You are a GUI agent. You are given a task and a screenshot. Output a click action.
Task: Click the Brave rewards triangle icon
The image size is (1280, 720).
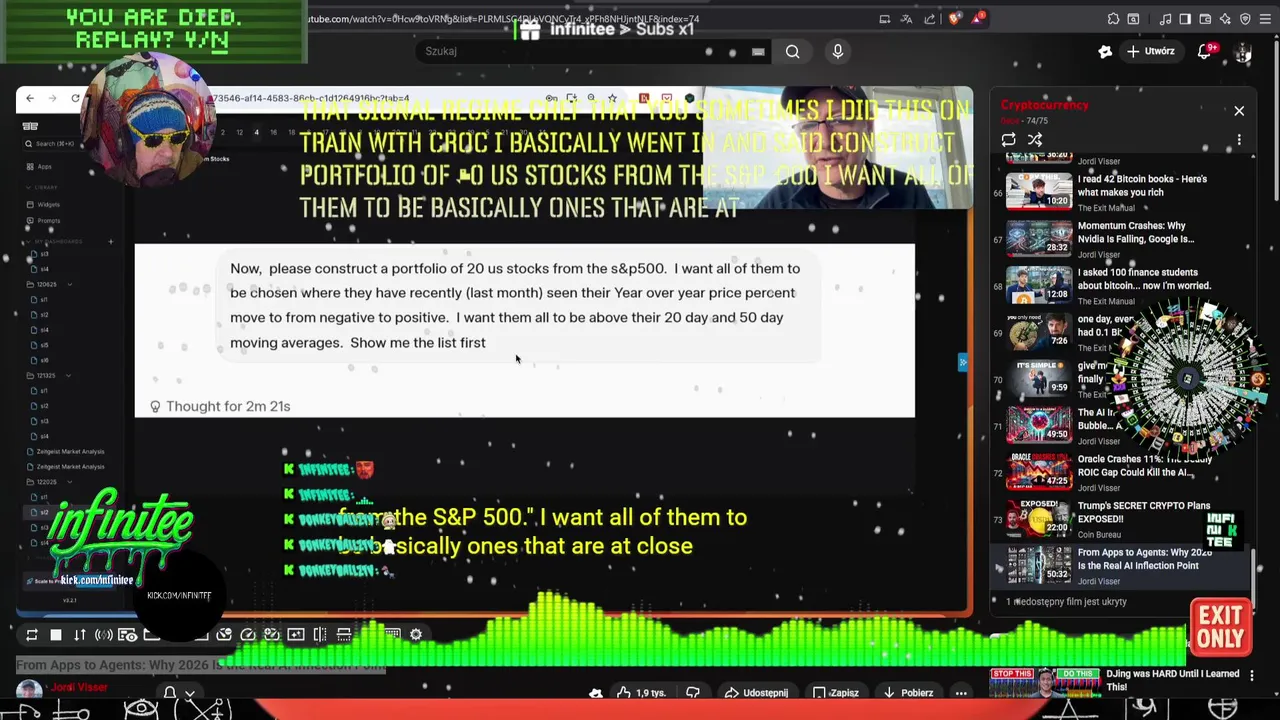pyautogui.click(x=976, y=18)
